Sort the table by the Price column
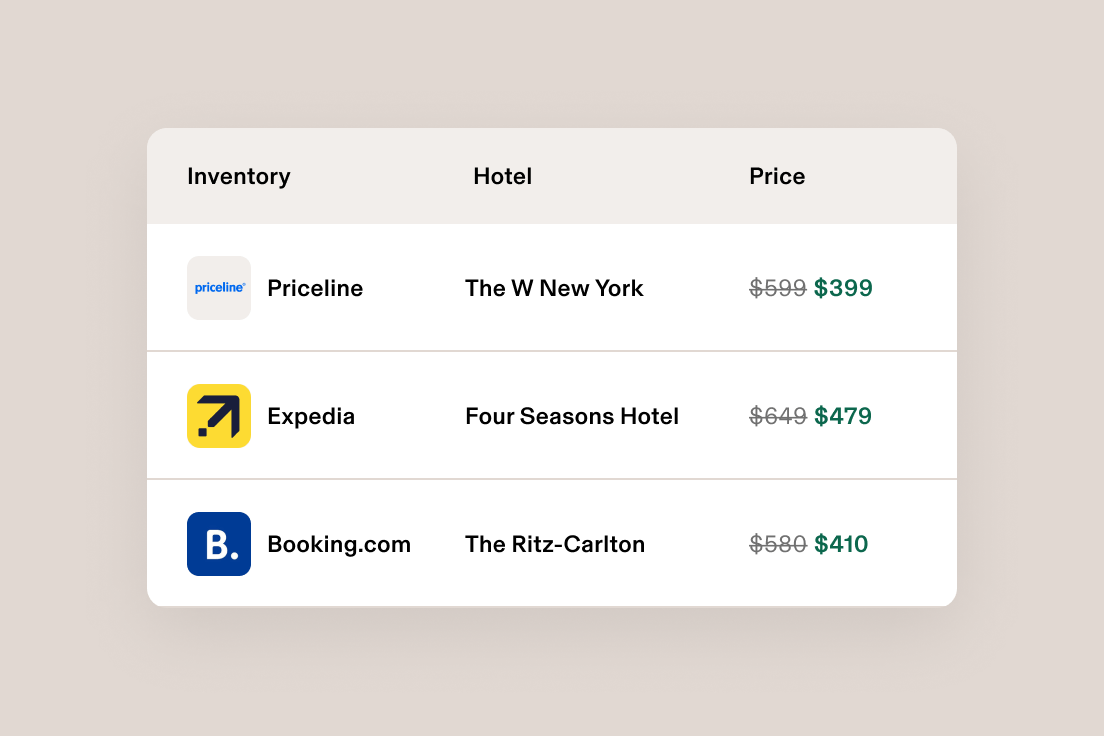 click(777, 176)
